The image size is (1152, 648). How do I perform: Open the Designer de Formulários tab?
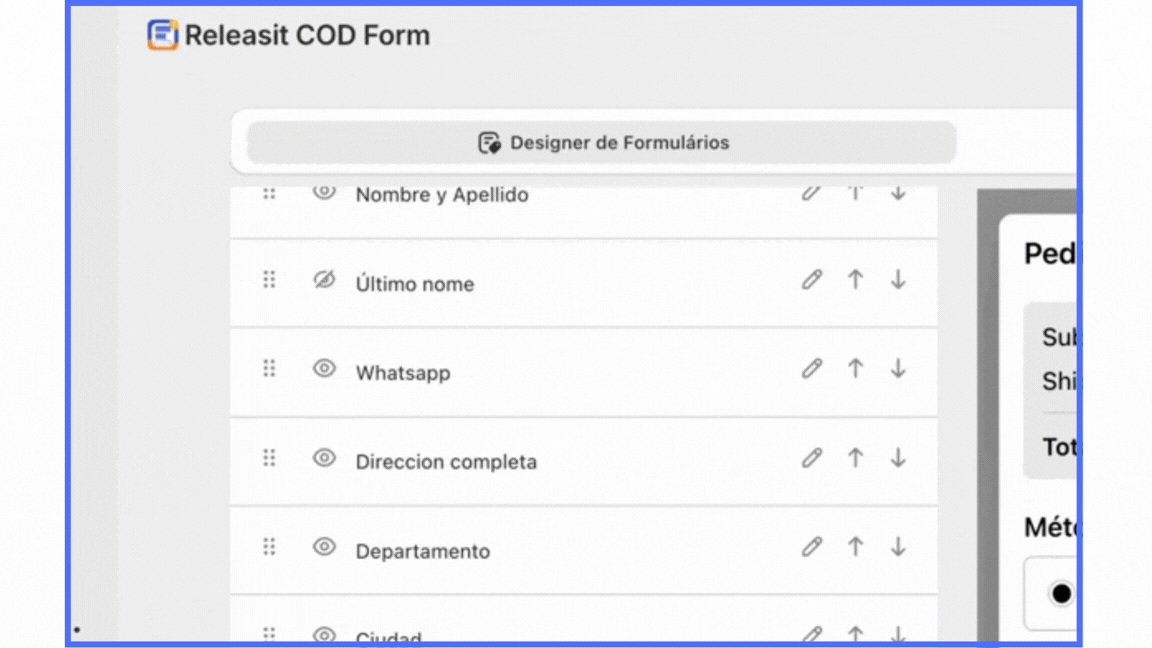point(602,143)
